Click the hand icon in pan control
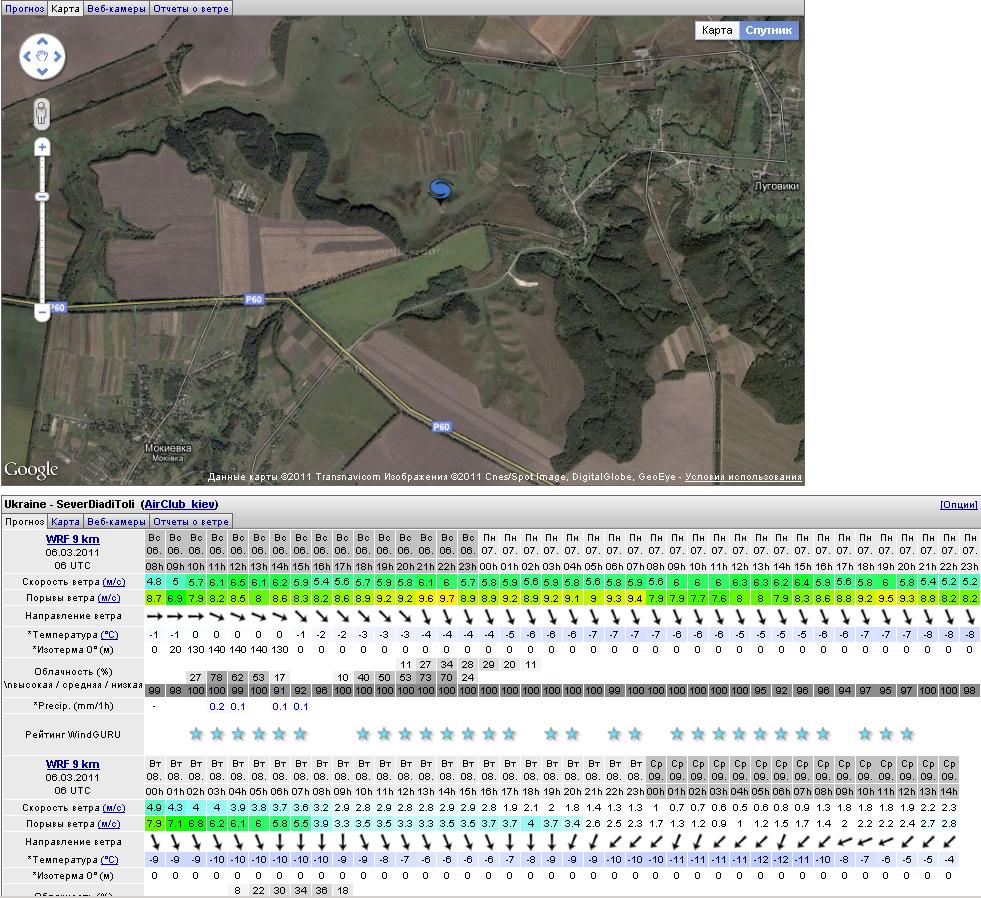This screenshot has height=898, width=981. click(42, 57)
